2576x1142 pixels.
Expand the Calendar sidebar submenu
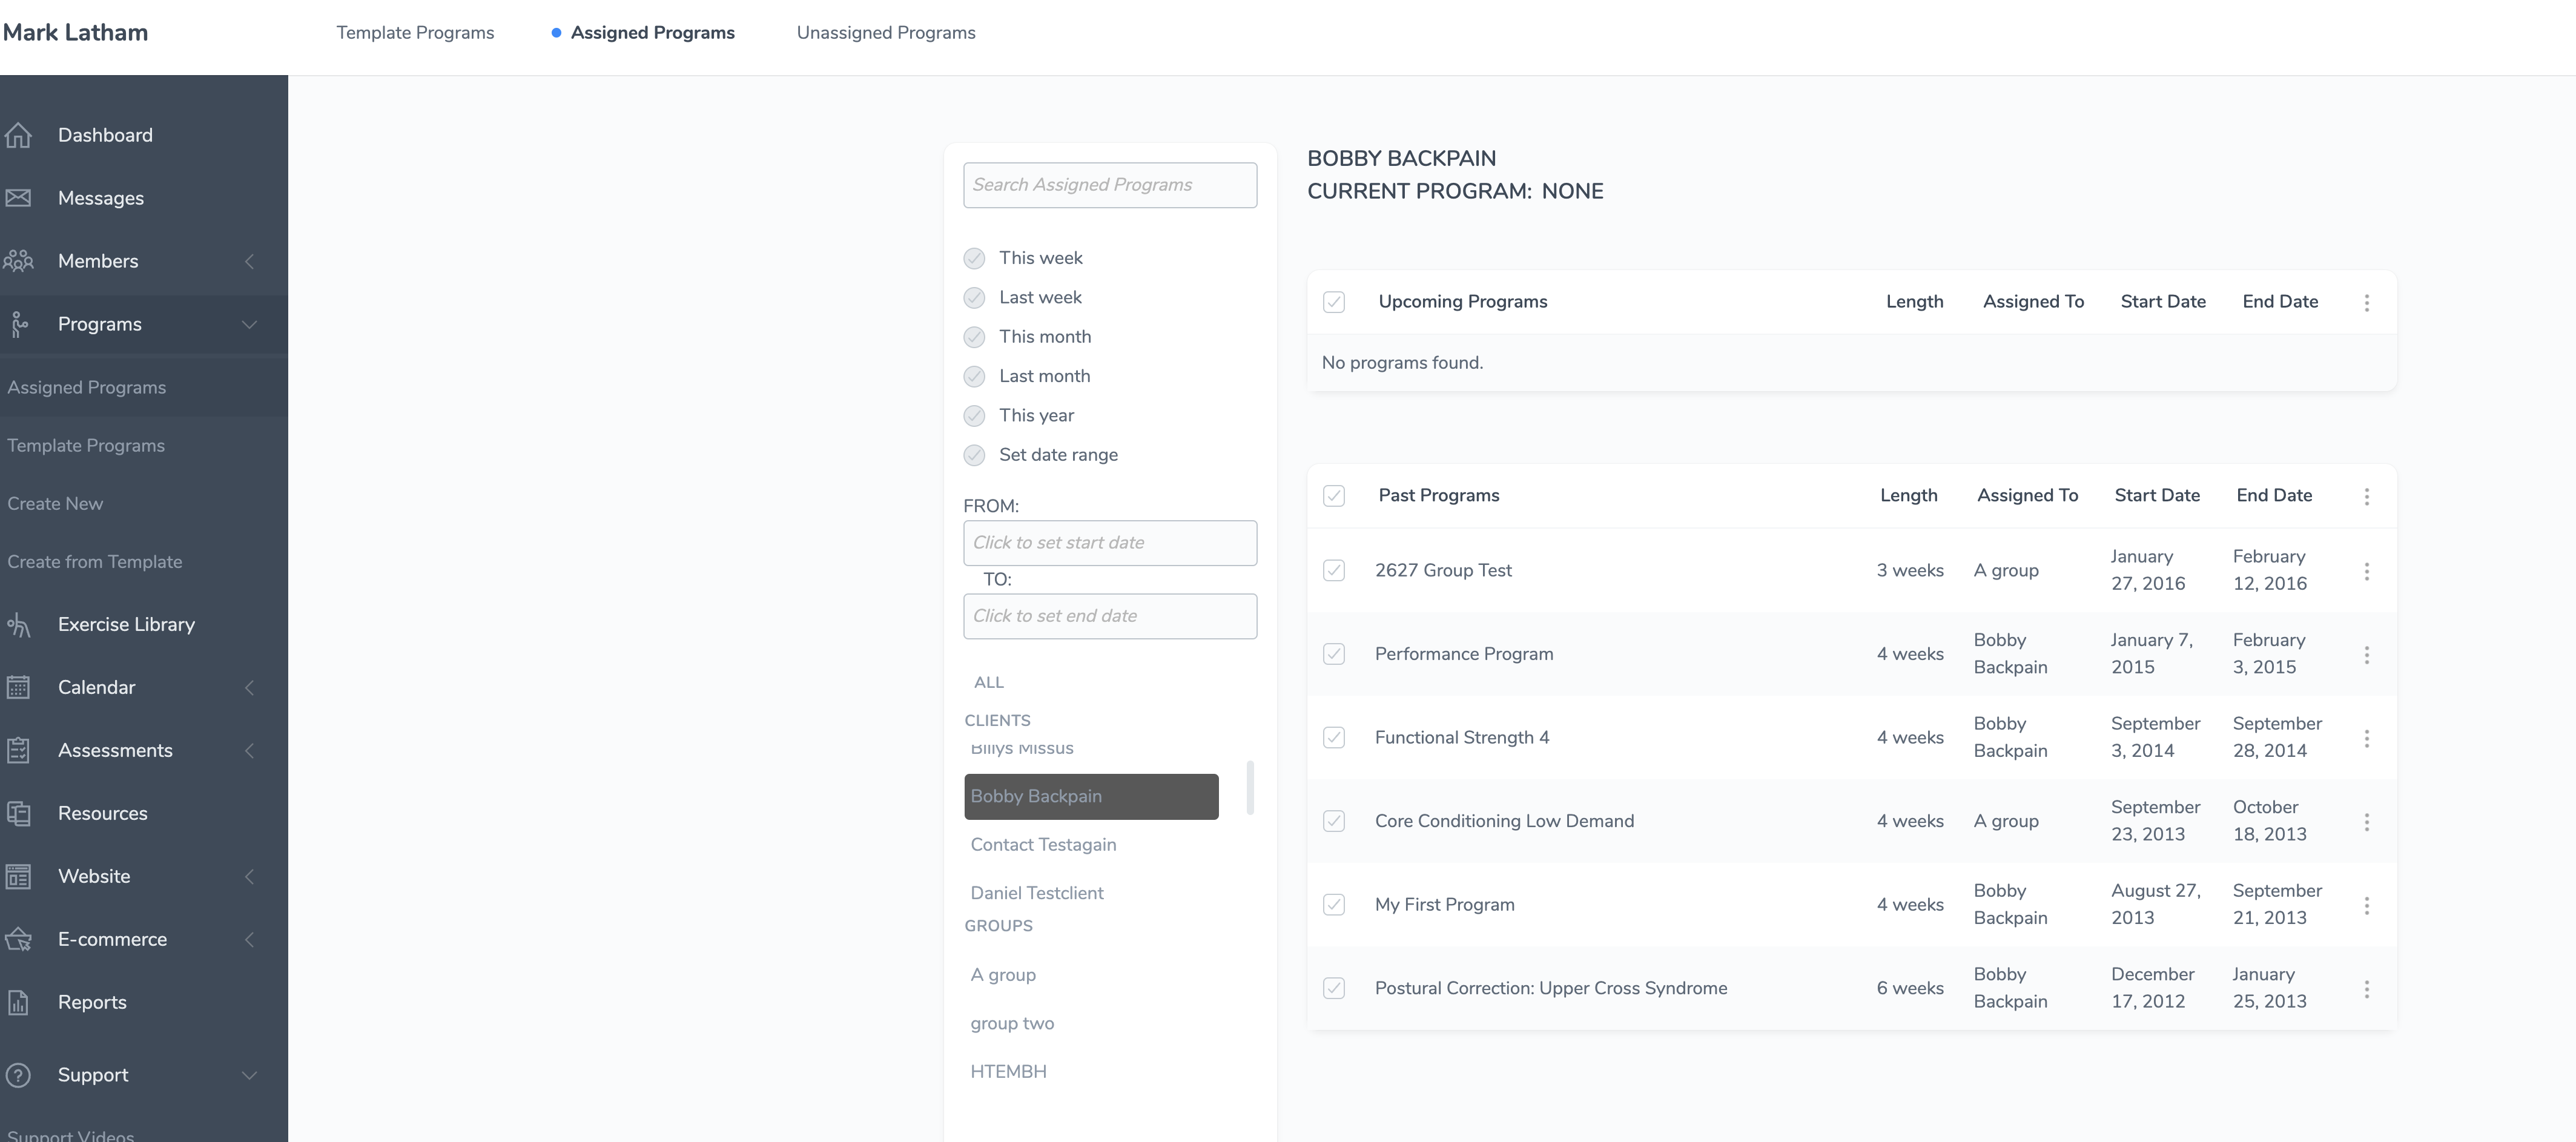point(249,688)
